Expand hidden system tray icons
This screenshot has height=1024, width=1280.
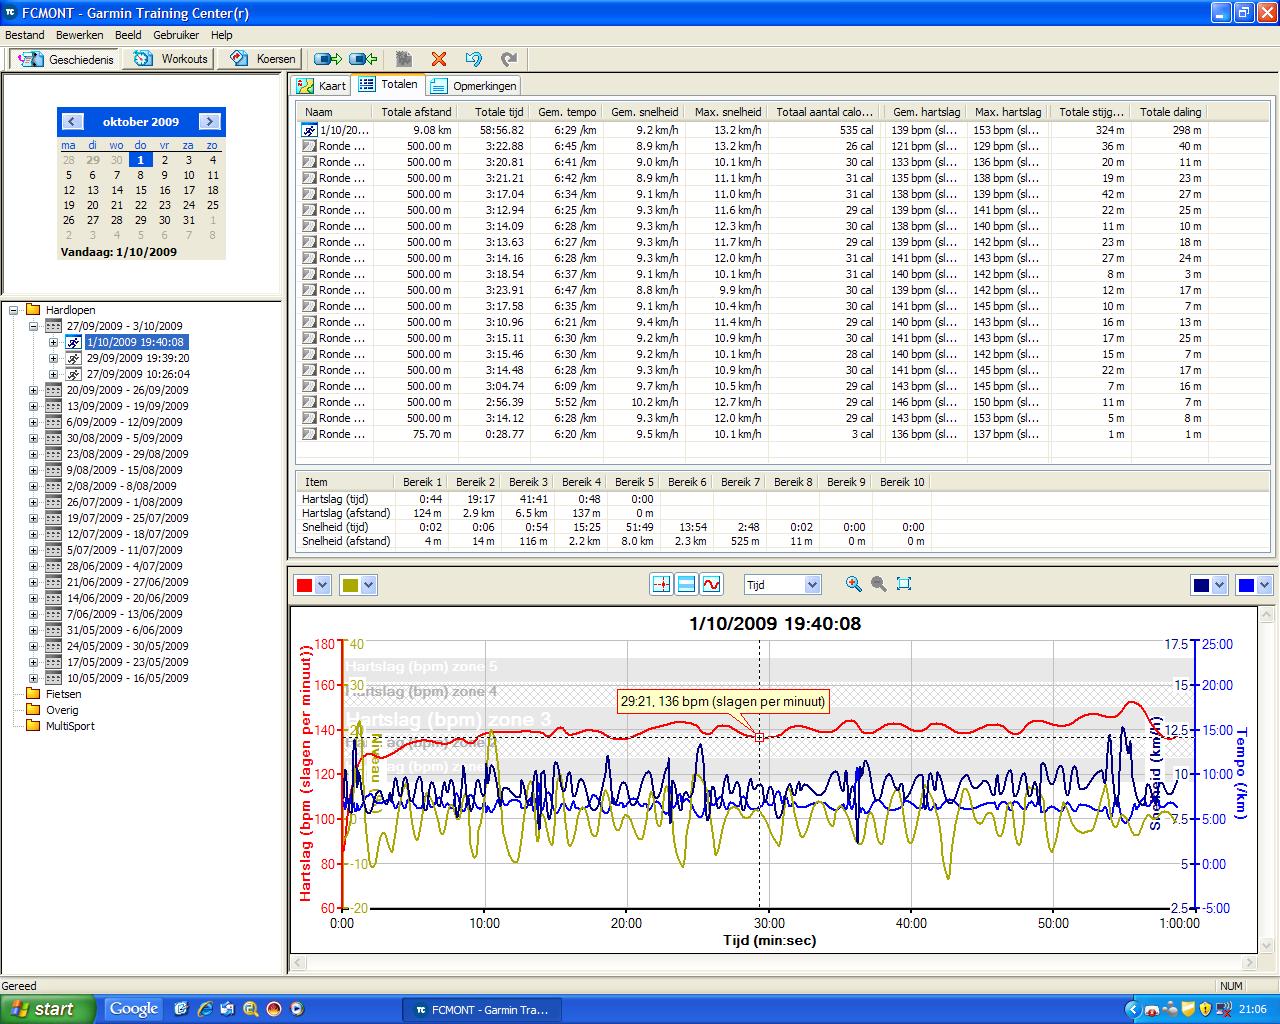click(x=1132, y=1009)
